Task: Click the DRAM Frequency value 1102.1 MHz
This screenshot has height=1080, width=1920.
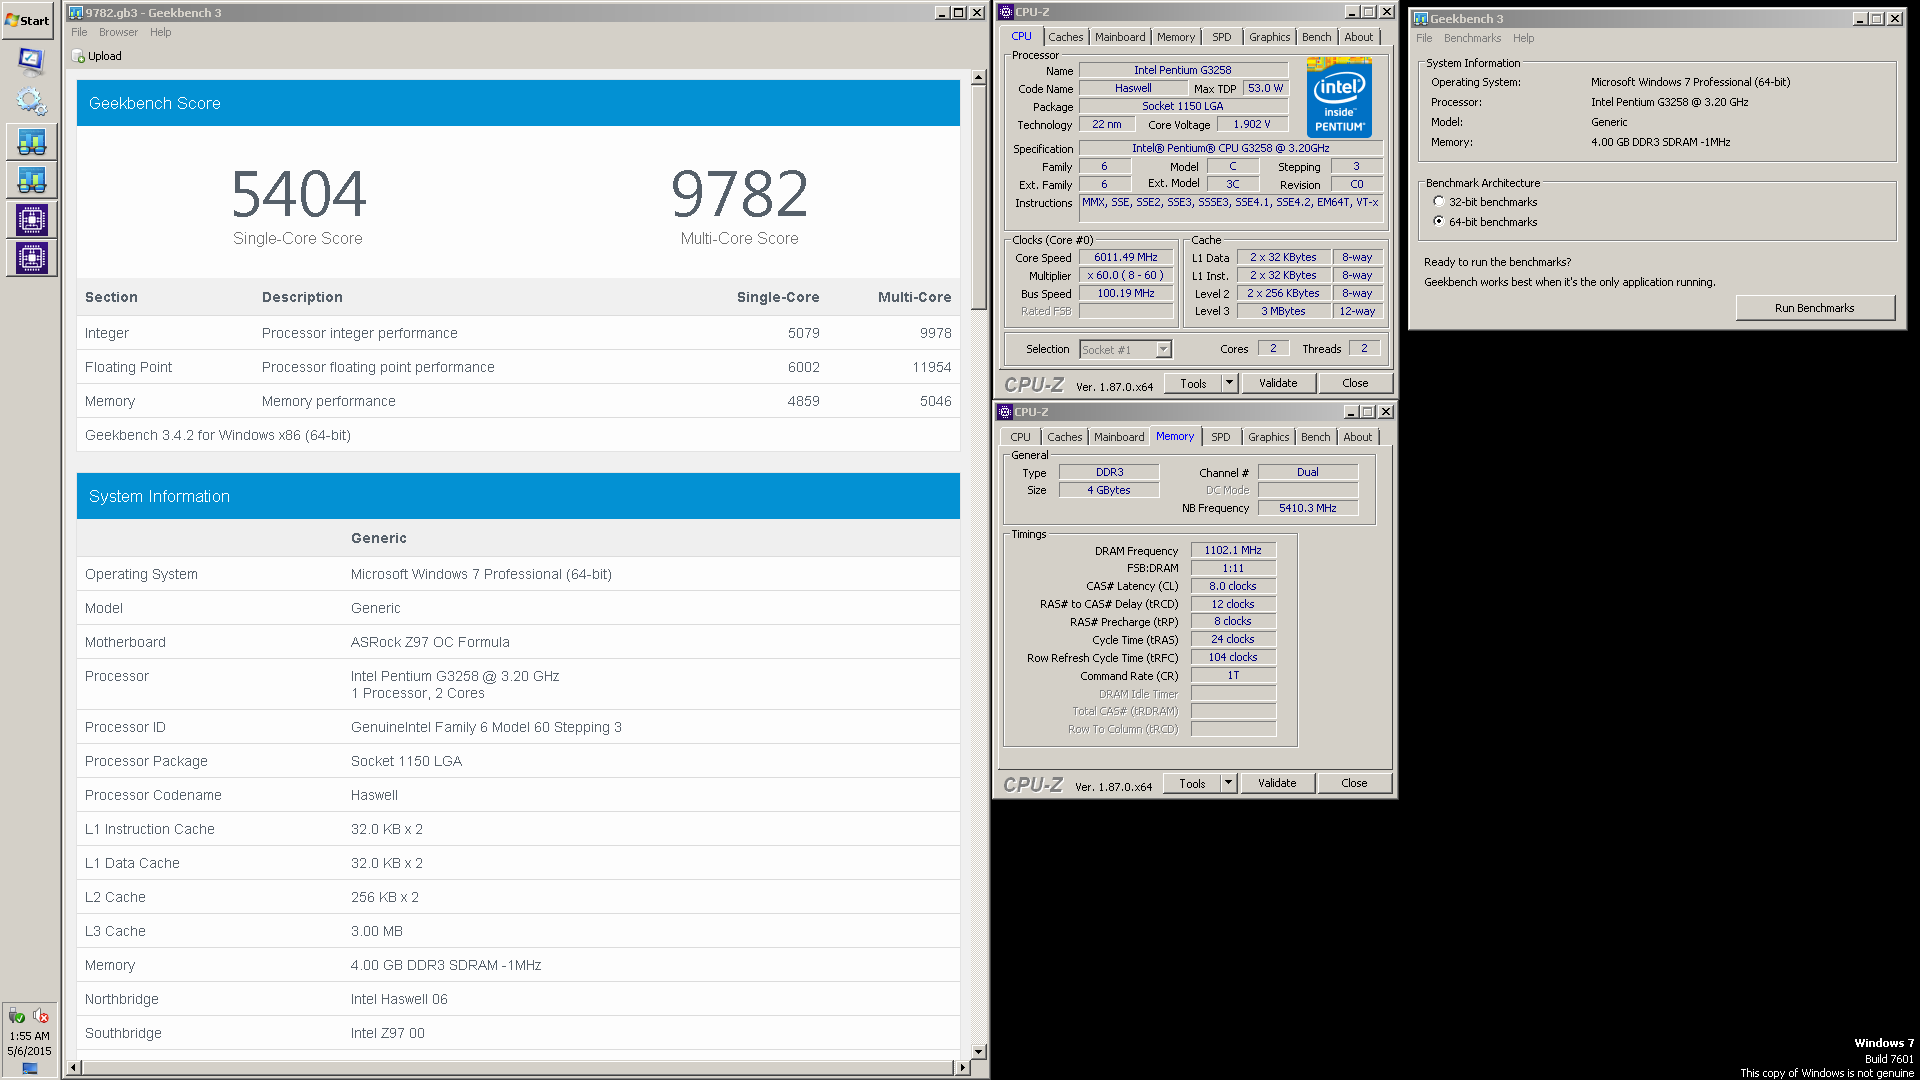Action: tap(1233, 550)
